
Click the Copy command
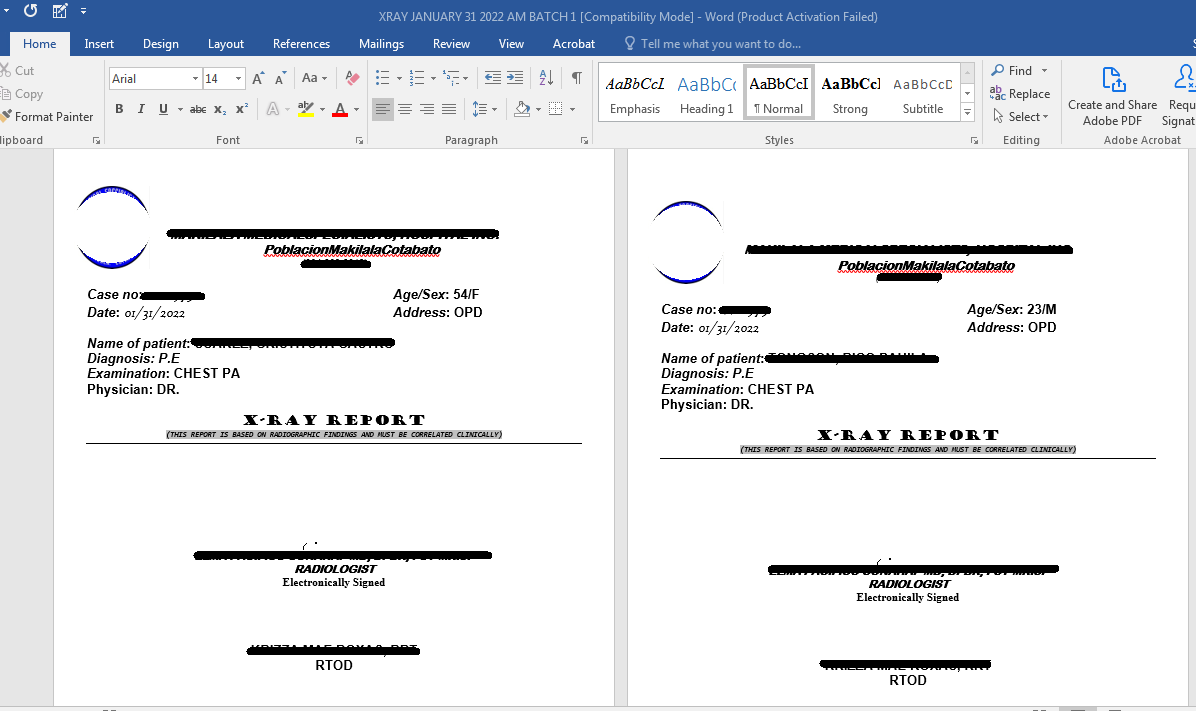coord(22,94)
